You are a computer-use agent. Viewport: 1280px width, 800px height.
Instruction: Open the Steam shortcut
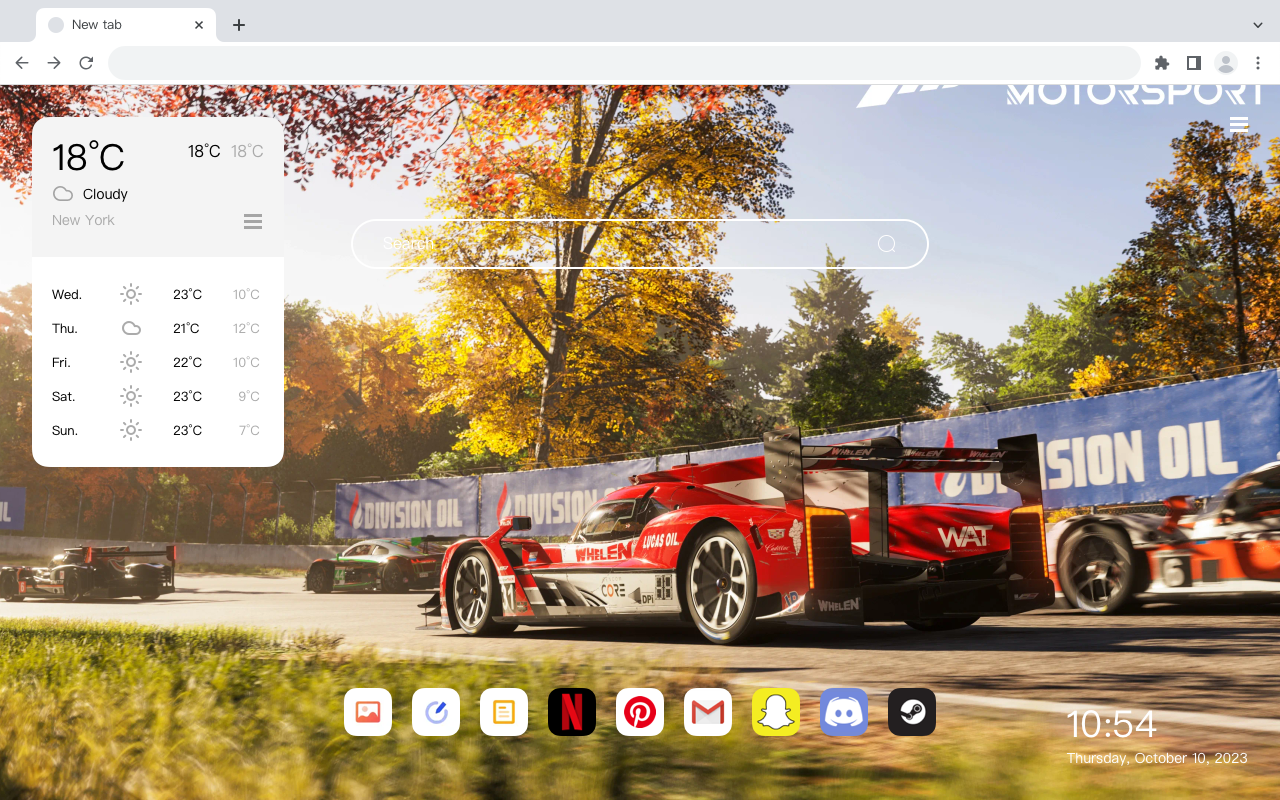pyautogui.click(x=912, y=712)
